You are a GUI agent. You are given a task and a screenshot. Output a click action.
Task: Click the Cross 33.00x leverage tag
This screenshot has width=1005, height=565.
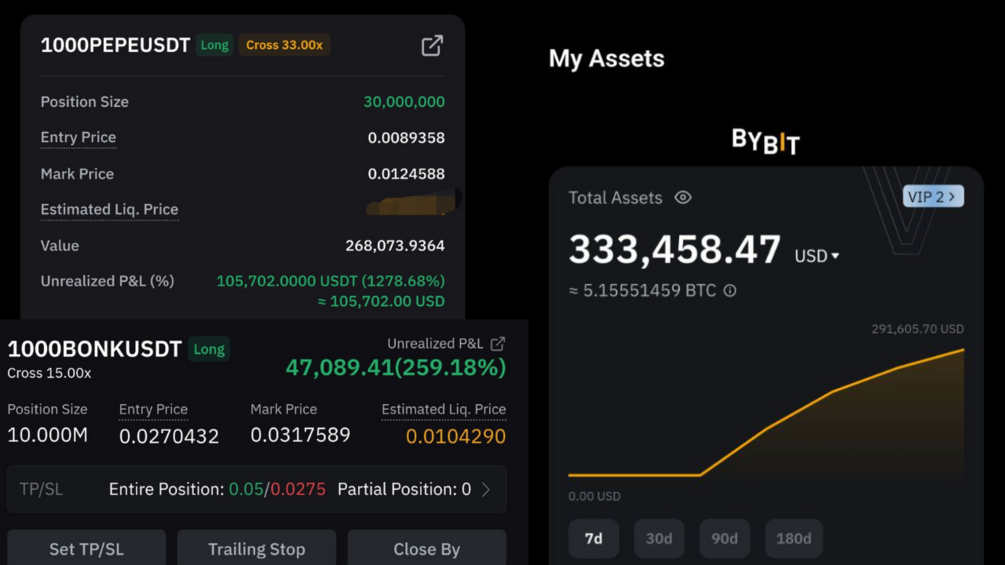284,45
